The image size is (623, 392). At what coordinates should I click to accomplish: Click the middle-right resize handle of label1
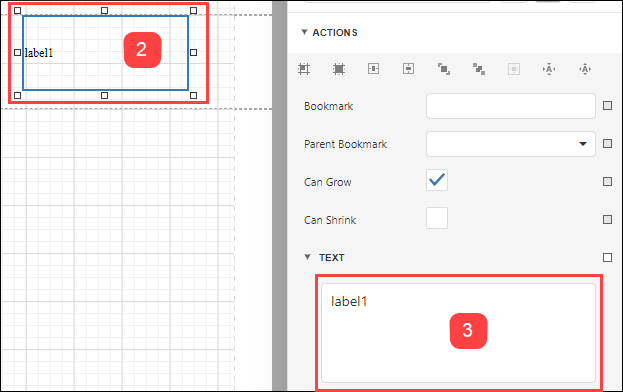pyautogui.click(x=193, y=52)
